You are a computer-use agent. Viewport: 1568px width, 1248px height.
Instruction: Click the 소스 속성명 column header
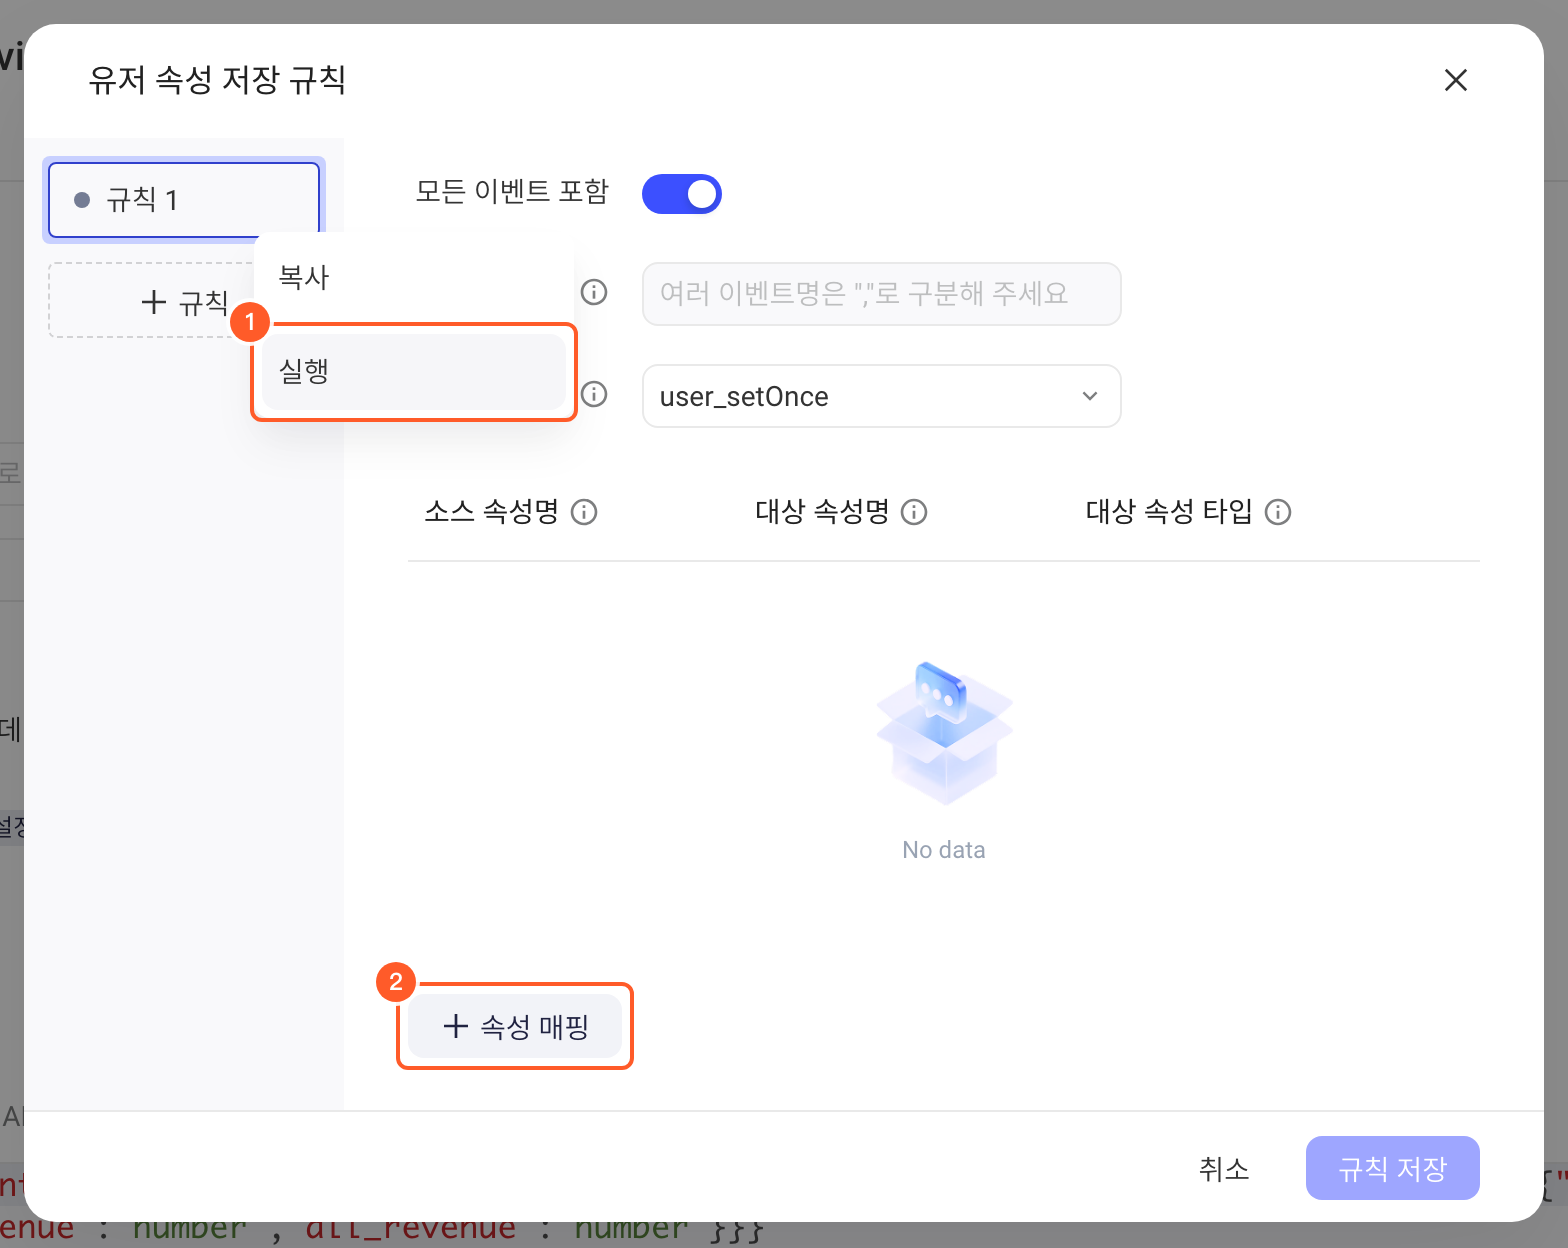(491, 512)
